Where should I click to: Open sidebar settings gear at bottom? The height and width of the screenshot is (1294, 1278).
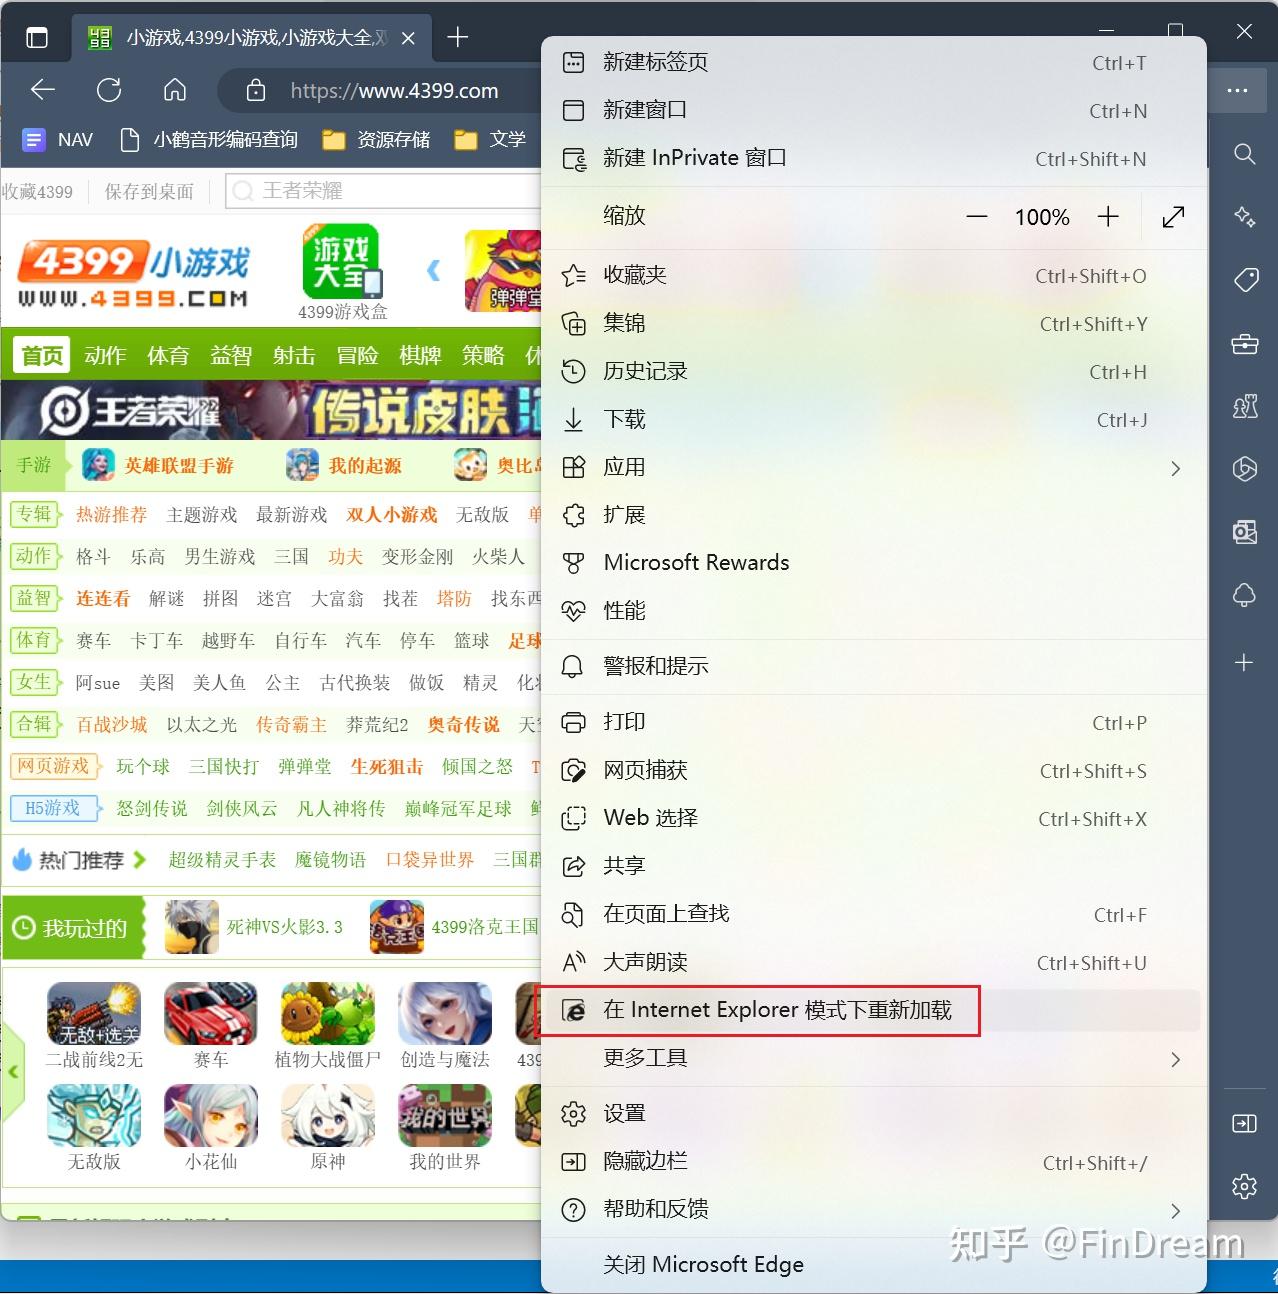(x=1245, y=1187)
